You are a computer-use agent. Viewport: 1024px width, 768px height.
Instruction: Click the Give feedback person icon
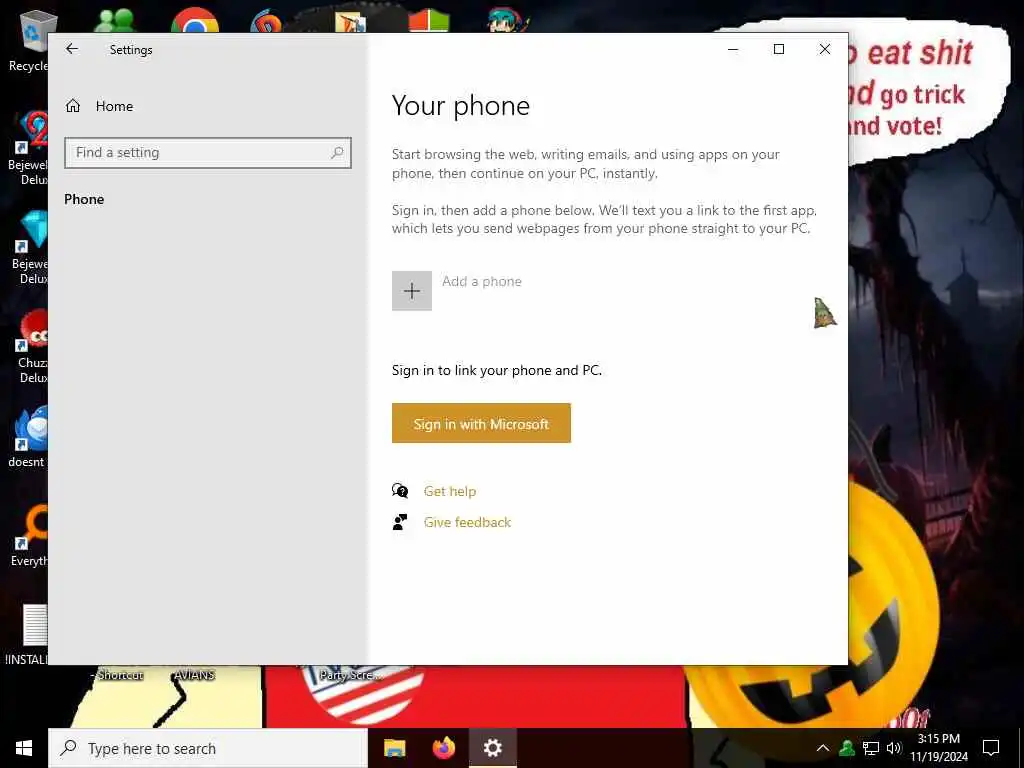point(400,522)
